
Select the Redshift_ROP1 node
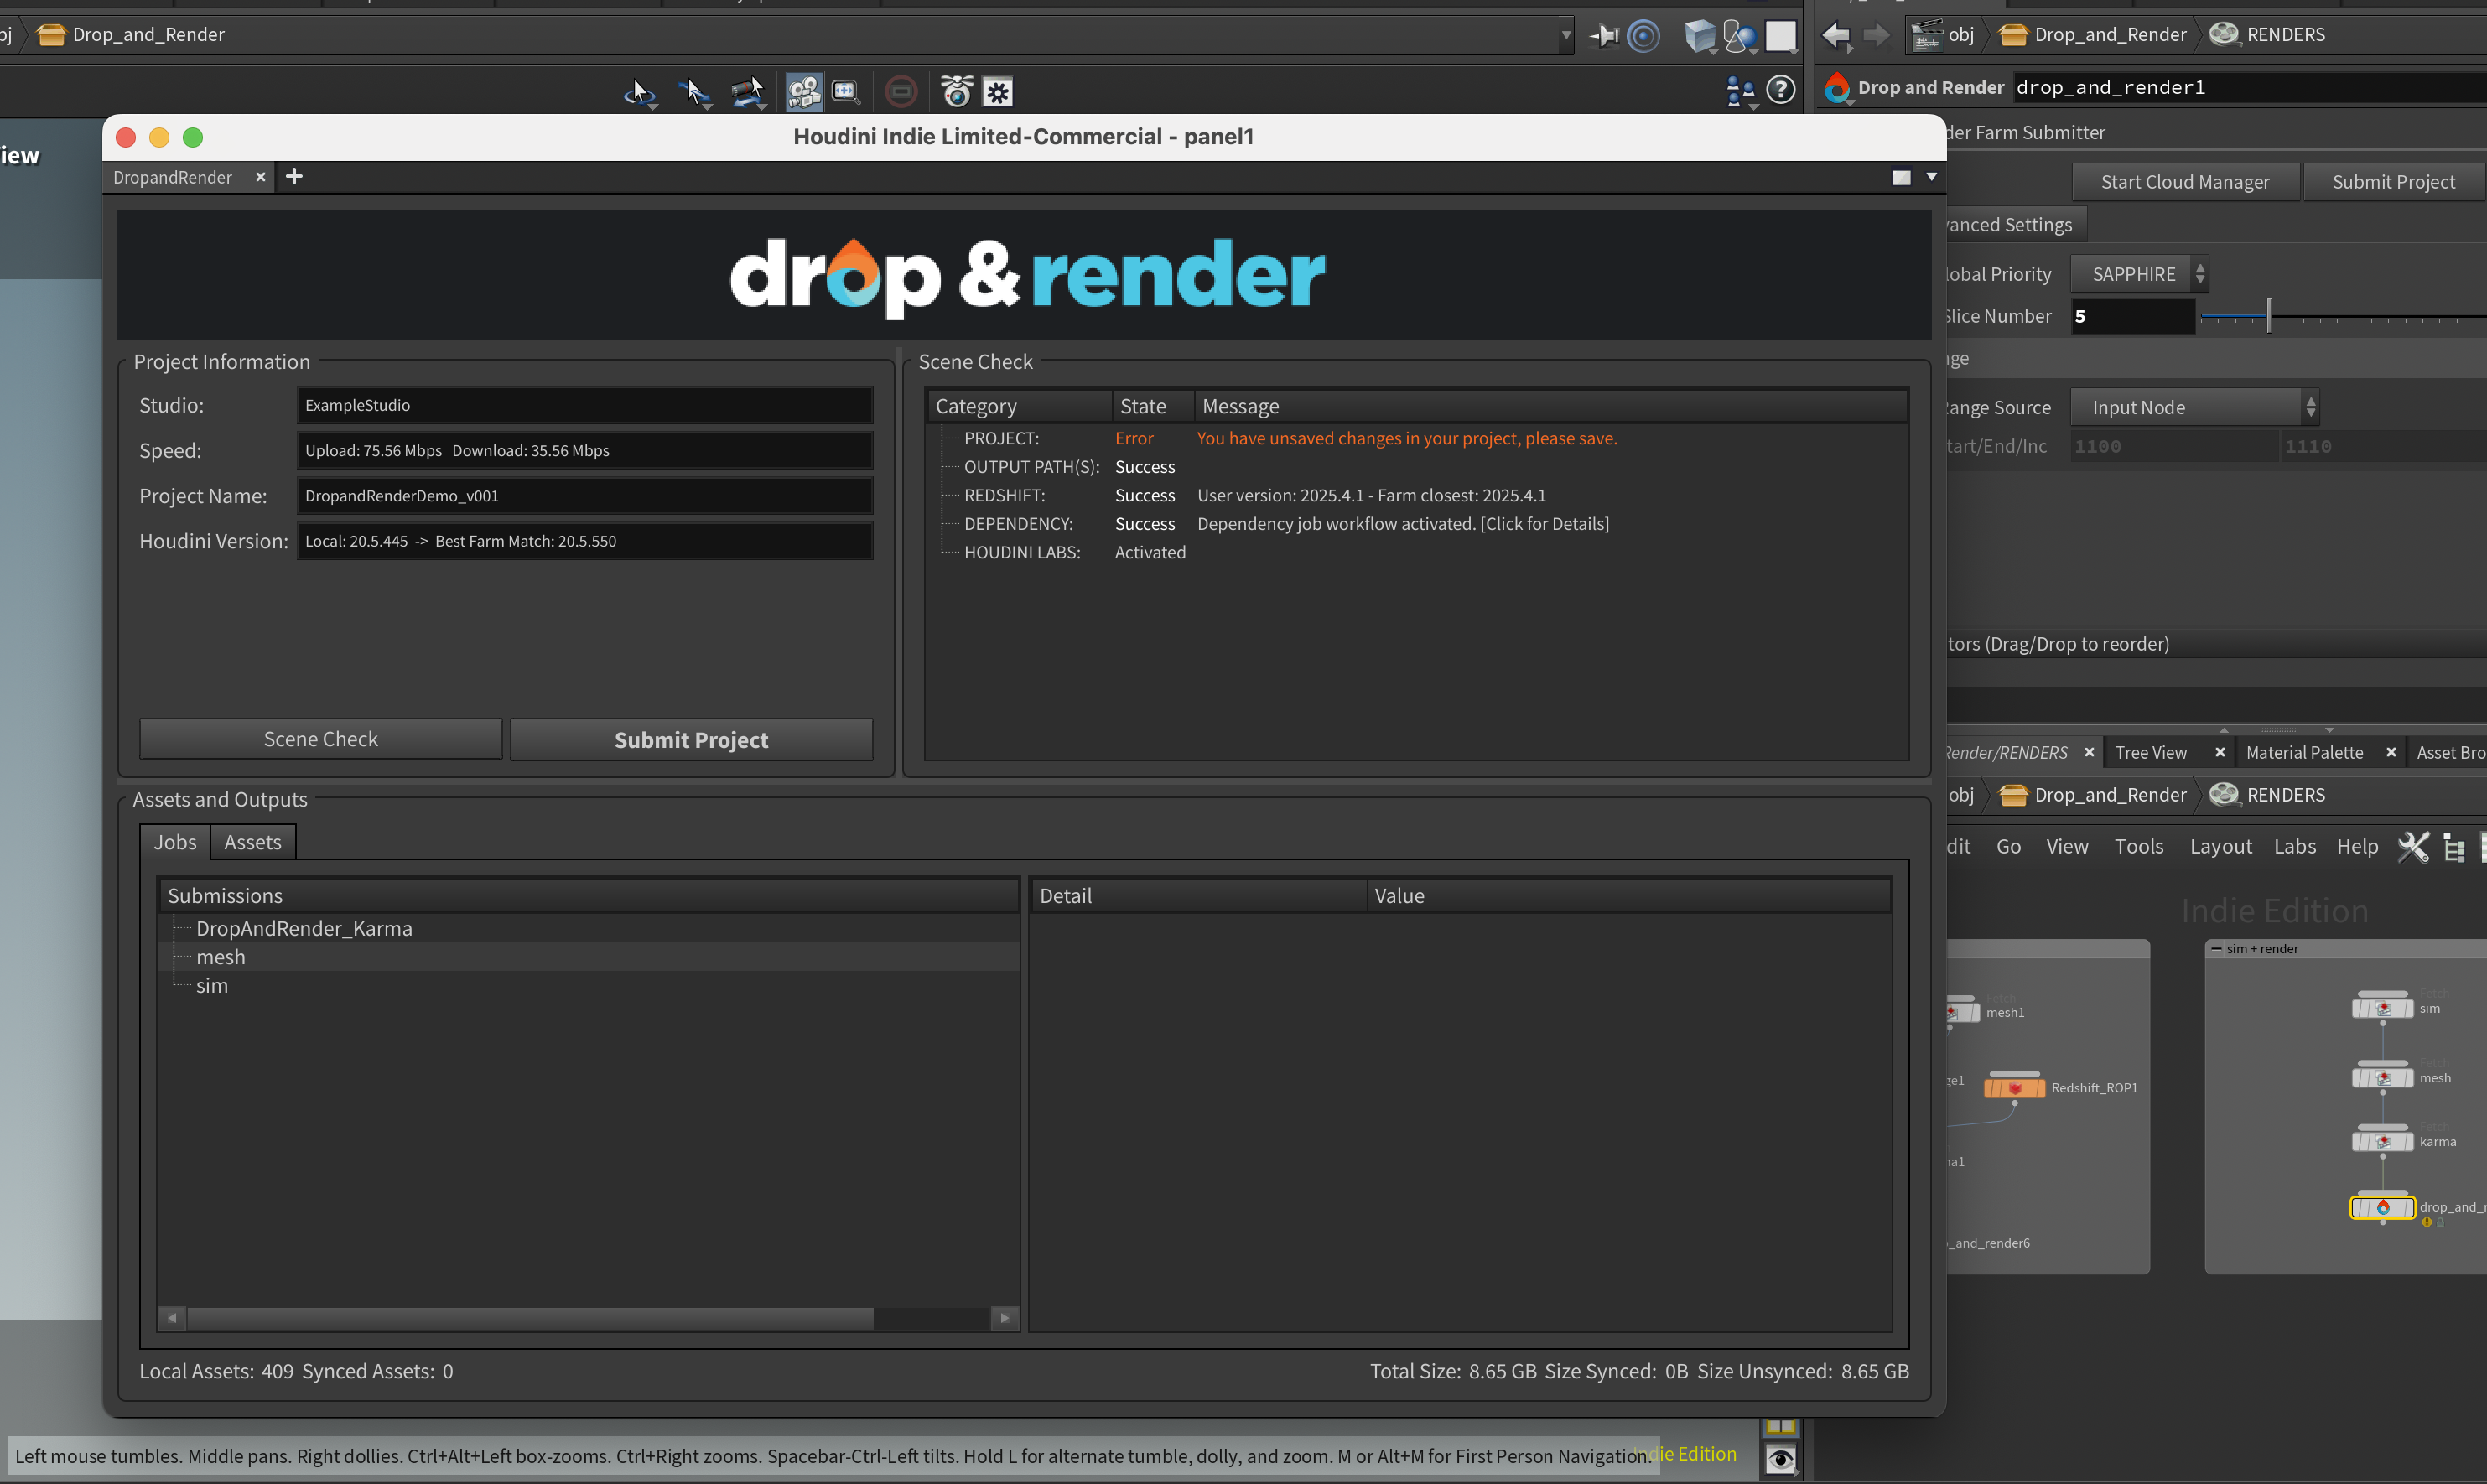tap(2014, 1087)
